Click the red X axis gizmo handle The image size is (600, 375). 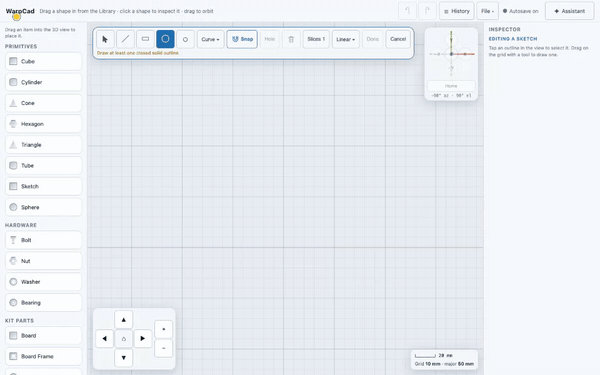pos(466,54)
